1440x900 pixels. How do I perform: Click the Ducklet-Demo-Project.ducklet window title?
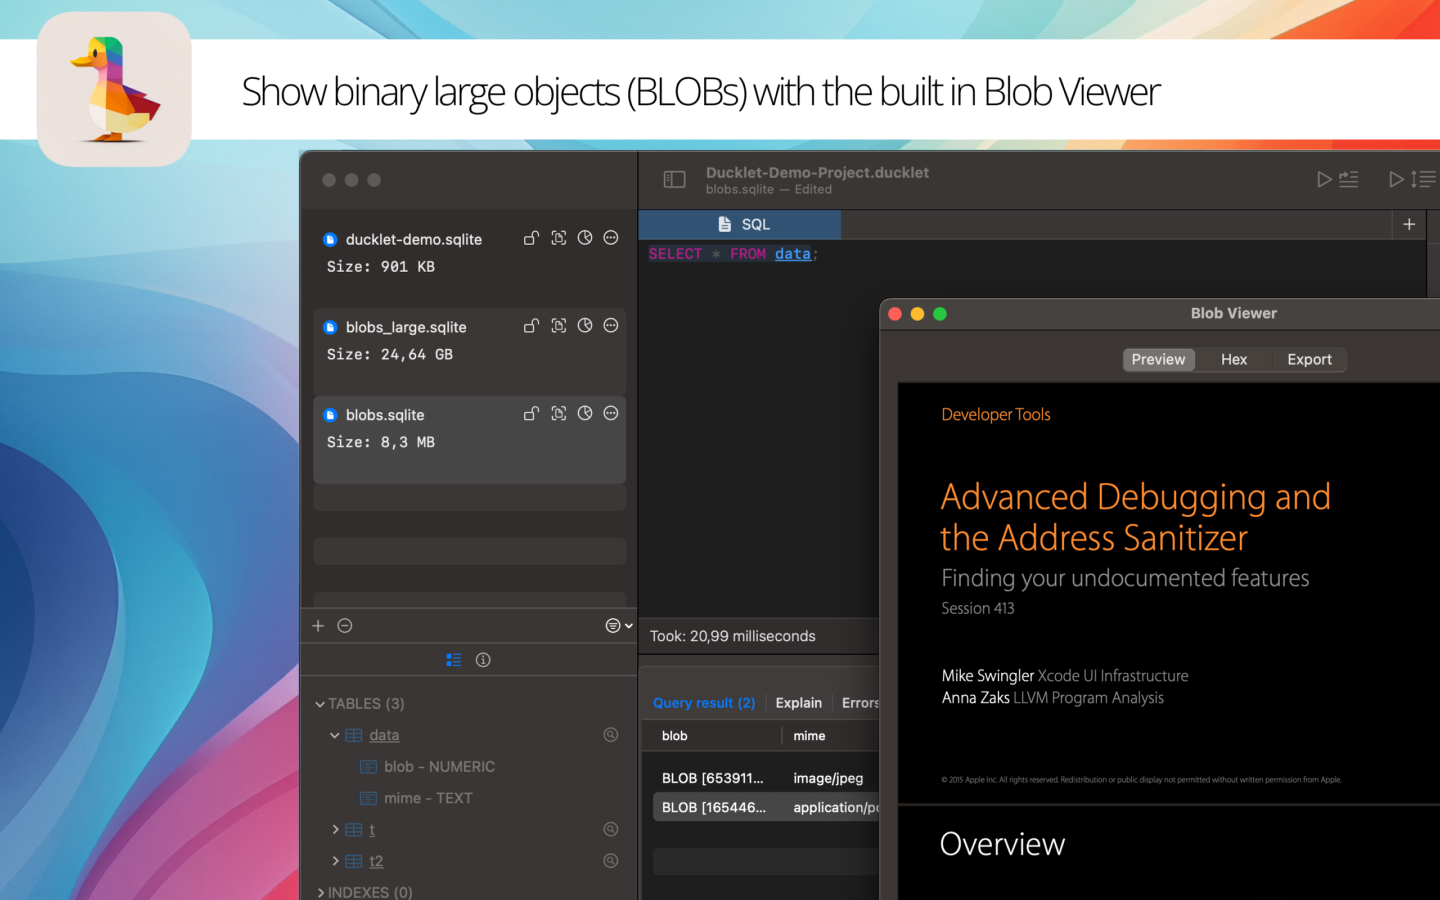tap(817, 173)
